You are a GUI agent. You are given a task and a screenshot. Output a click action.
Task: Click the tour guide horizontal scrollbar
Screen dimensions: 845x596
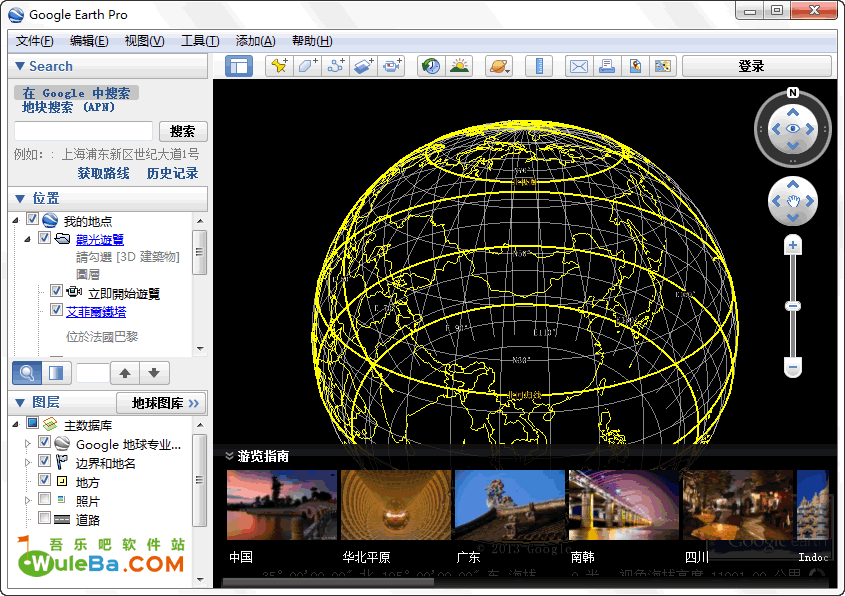328,582
